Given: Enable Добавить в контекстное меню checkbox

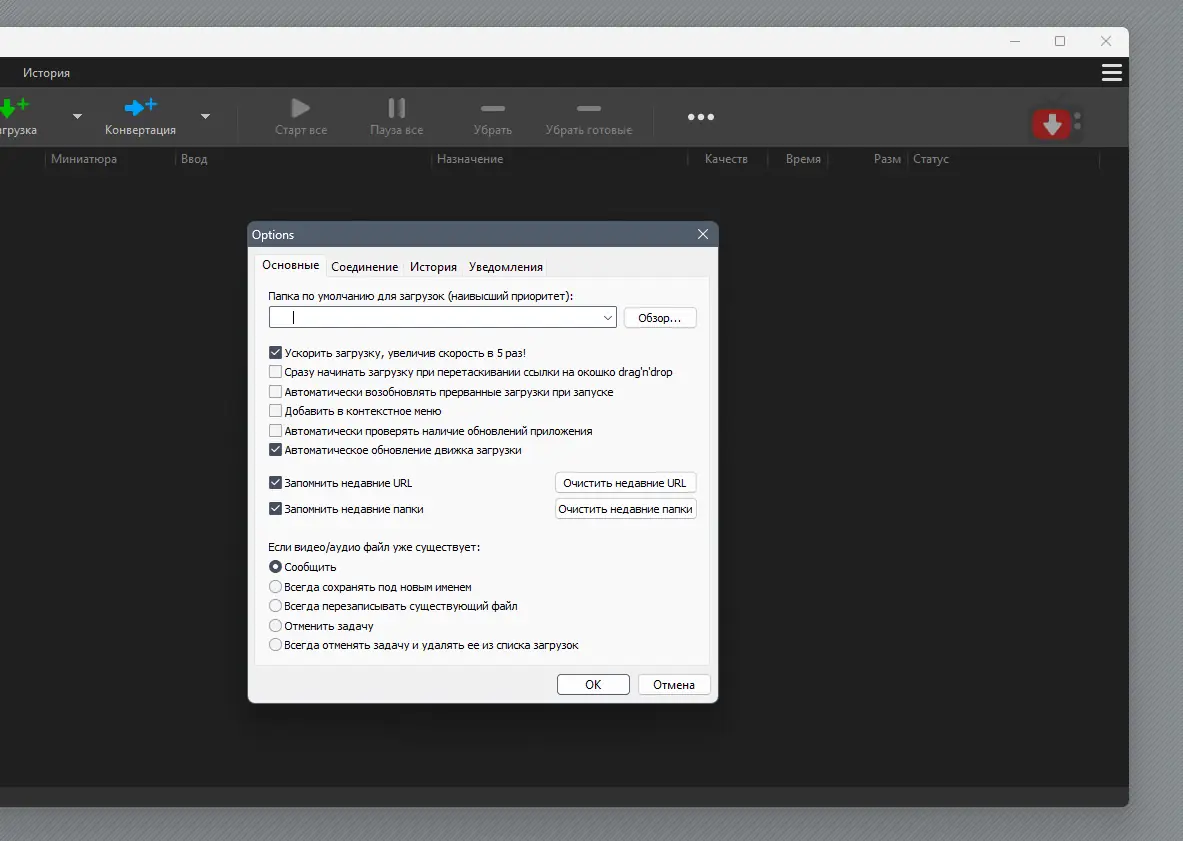Looking at the screenshot, I should tap(275, 411).
